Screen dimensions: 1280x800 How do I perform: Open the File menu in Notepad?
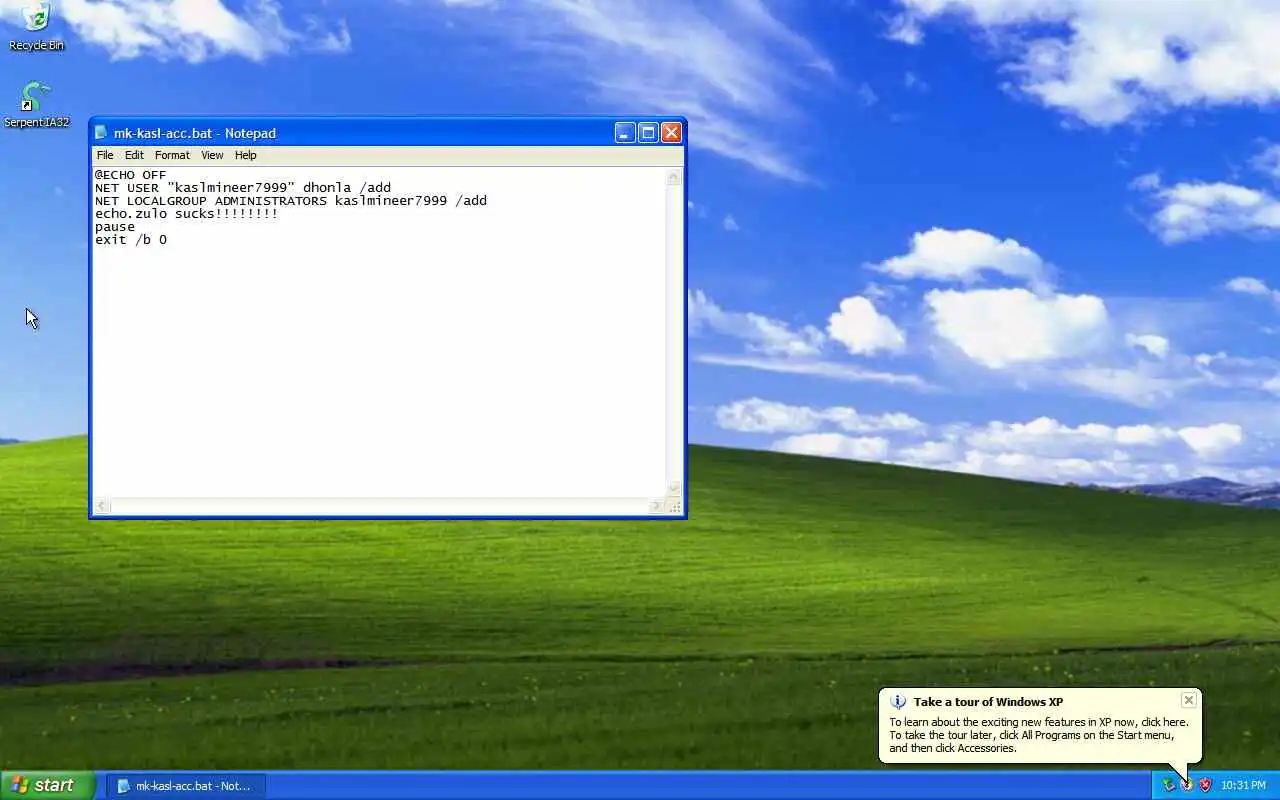(x=105, y=155)
